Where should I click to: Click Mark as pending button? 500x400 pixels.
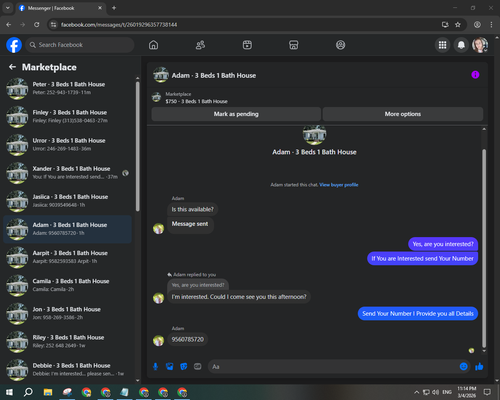point(236,114)
